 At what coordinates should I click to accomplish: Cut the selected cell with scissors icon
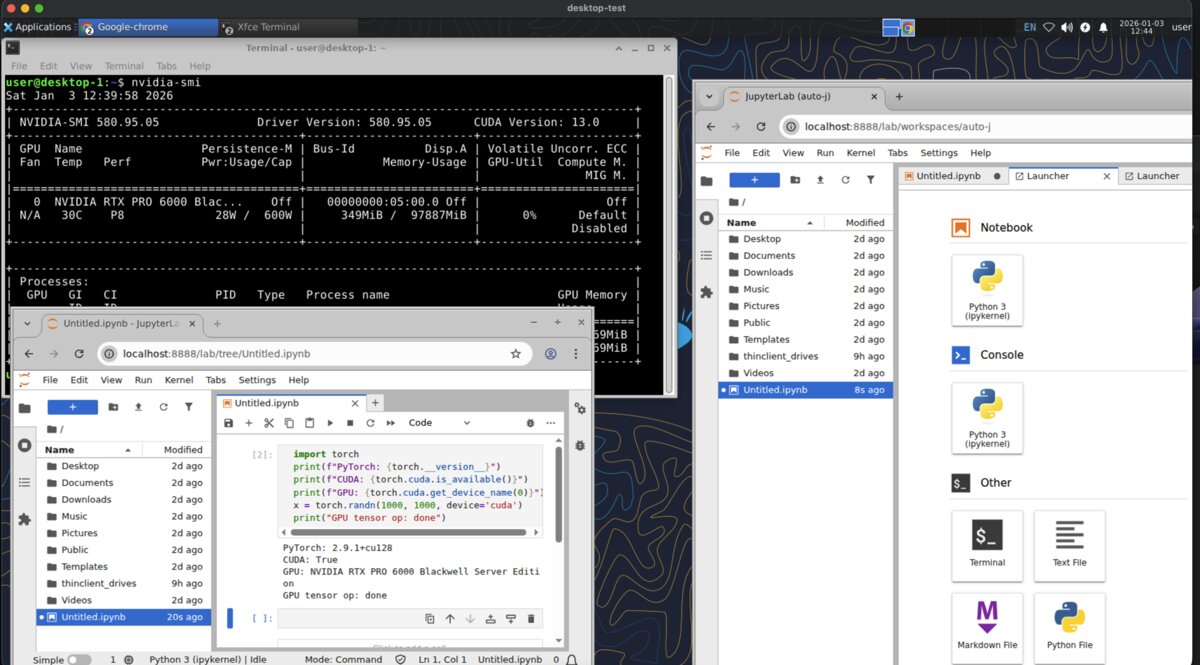pos(269,423)
